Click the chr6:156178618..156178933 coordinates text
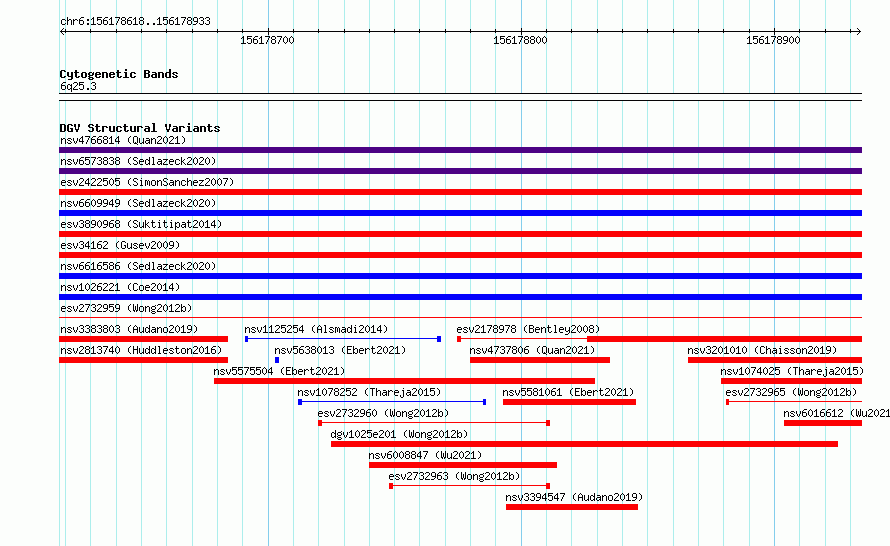The width and height of the screenshot is (890, 546). pyautogui.click(x=135, y=22)
